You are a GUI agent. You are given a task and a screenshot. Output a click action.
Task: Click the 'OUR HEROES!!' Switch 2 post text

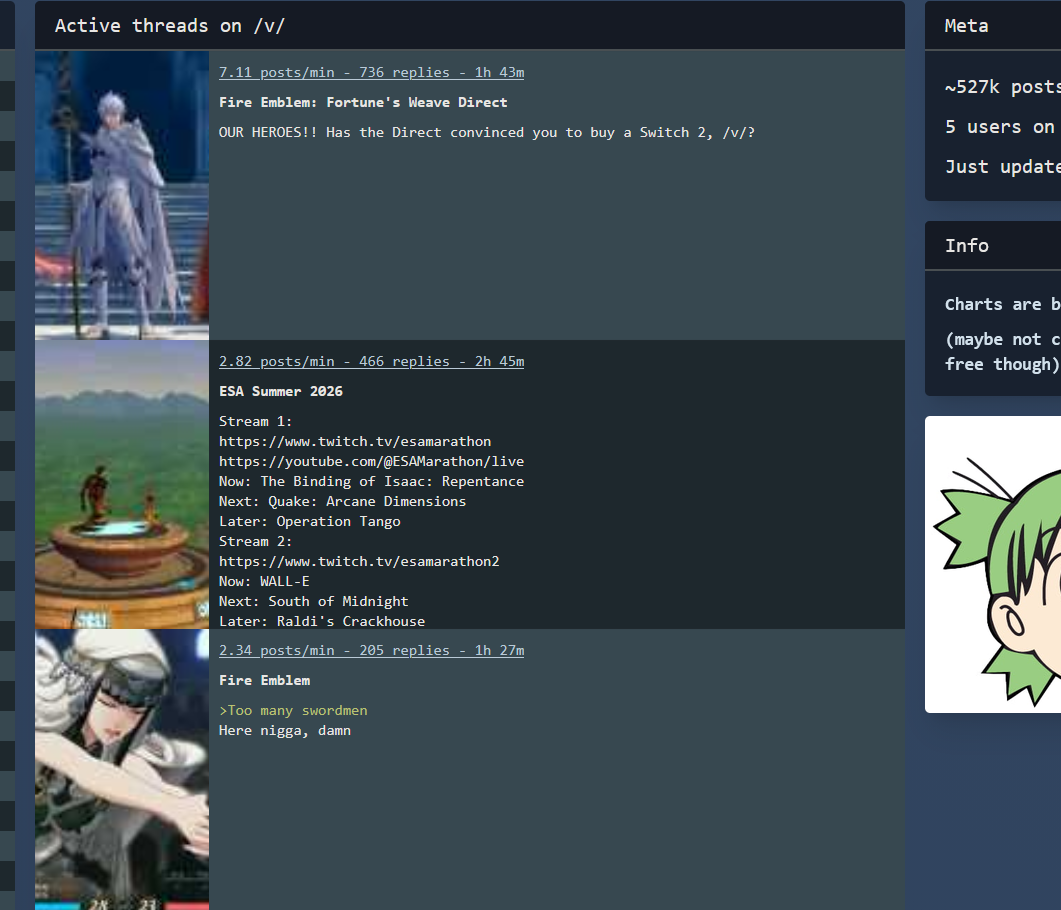point(487,133)
